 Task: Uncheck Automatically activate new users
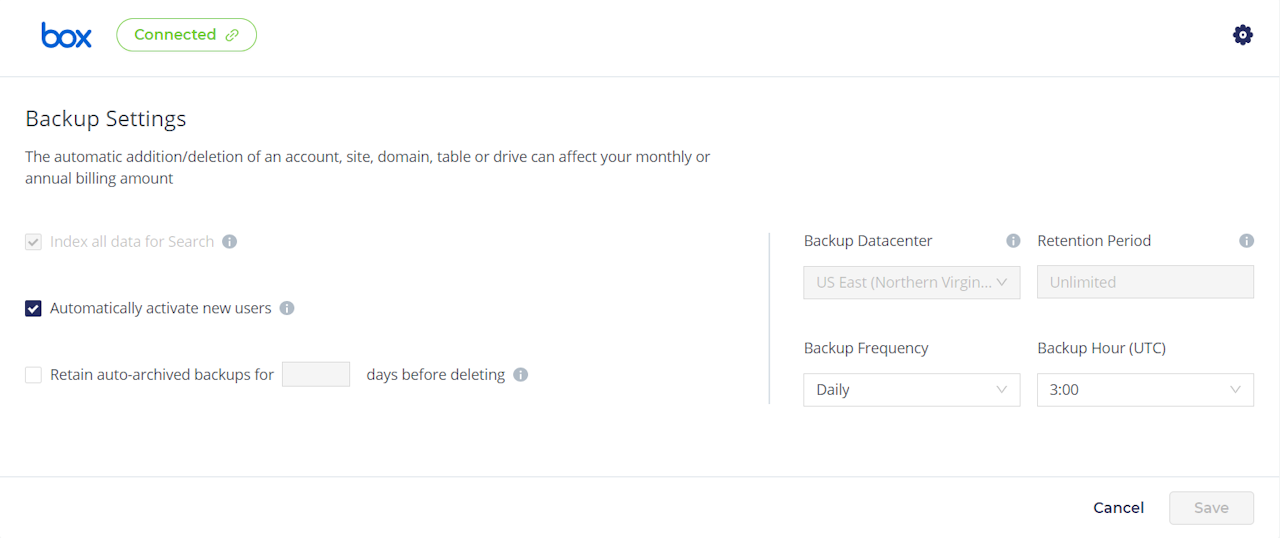coord(34,308)
